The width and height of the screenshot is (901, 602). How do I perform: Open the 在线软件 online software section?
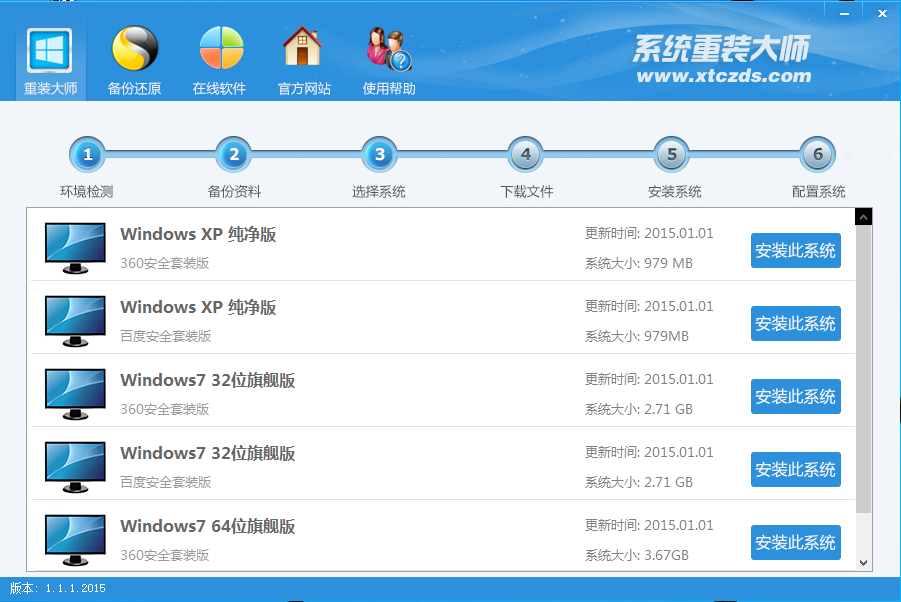pyautogui.click(x=220, y=61)
